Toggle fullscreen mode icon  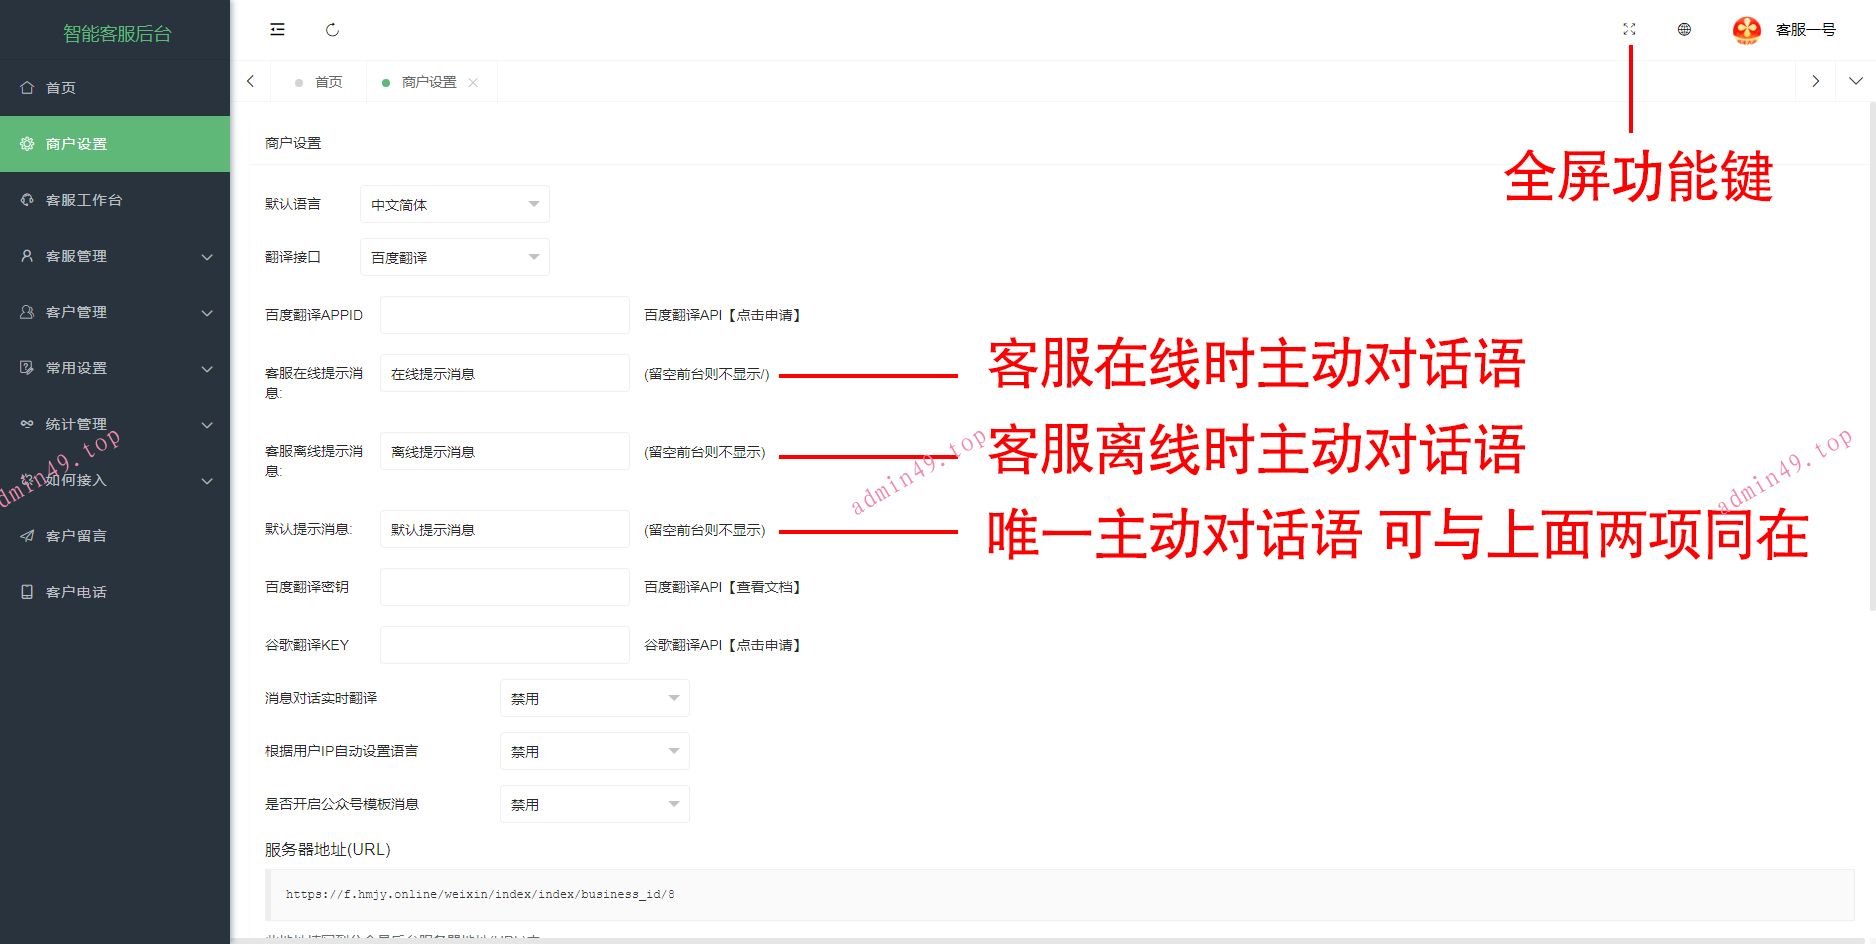(1629, 30)
